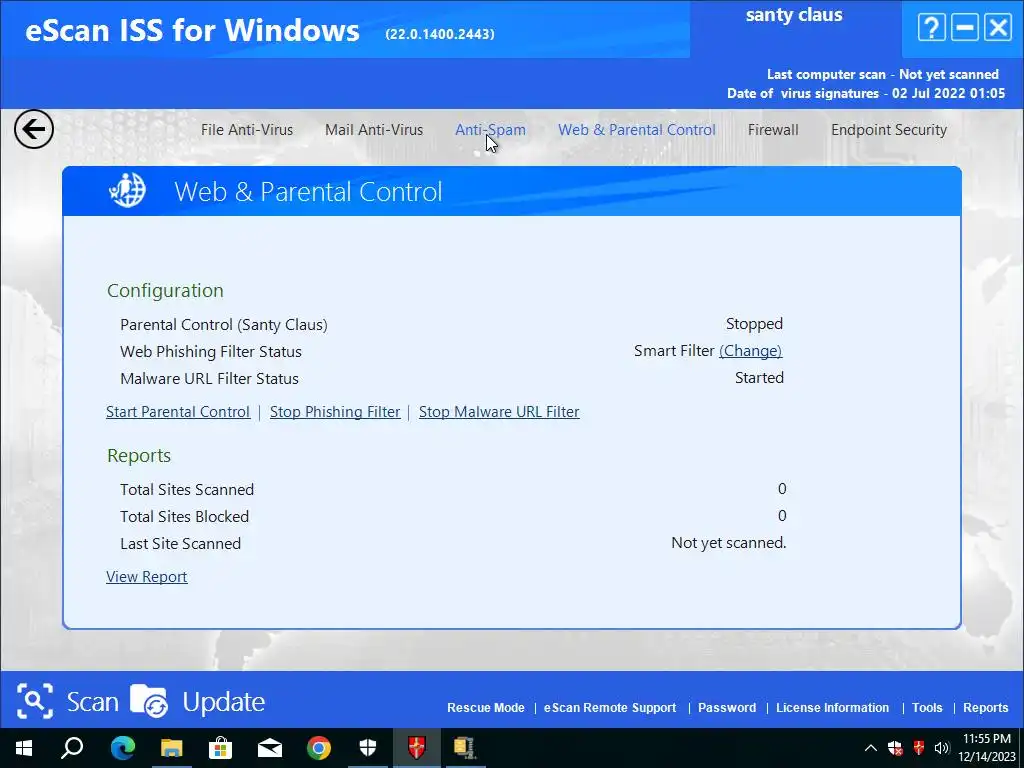
Task: Click 'Last computer scan - Not yet scanned'
Action: coord(883,74)
